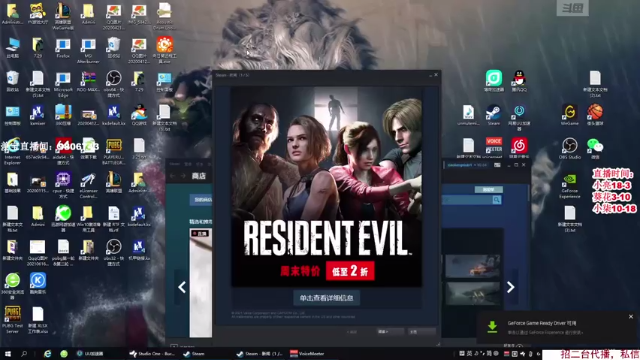Open the Admin folder in top row

click(x=88, y=14)
